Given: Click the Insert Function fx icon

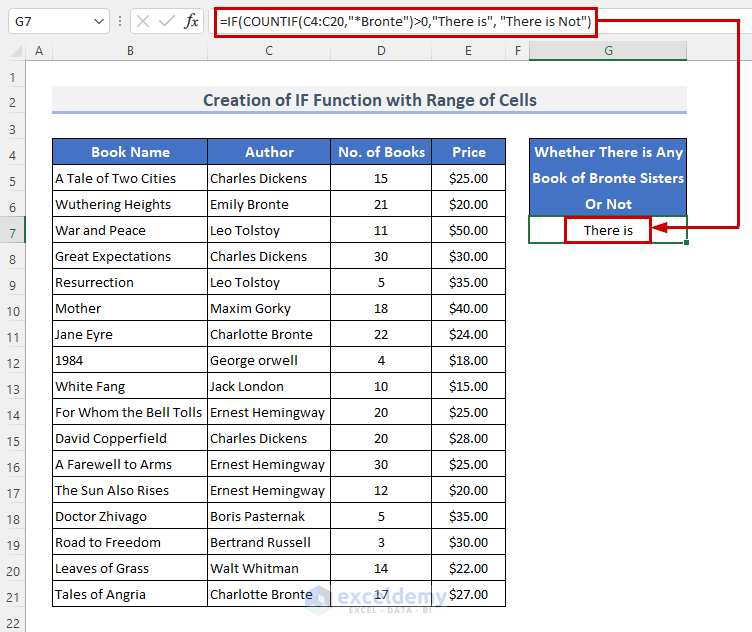Looking at the screenshot, I should [x=191, y=22].
